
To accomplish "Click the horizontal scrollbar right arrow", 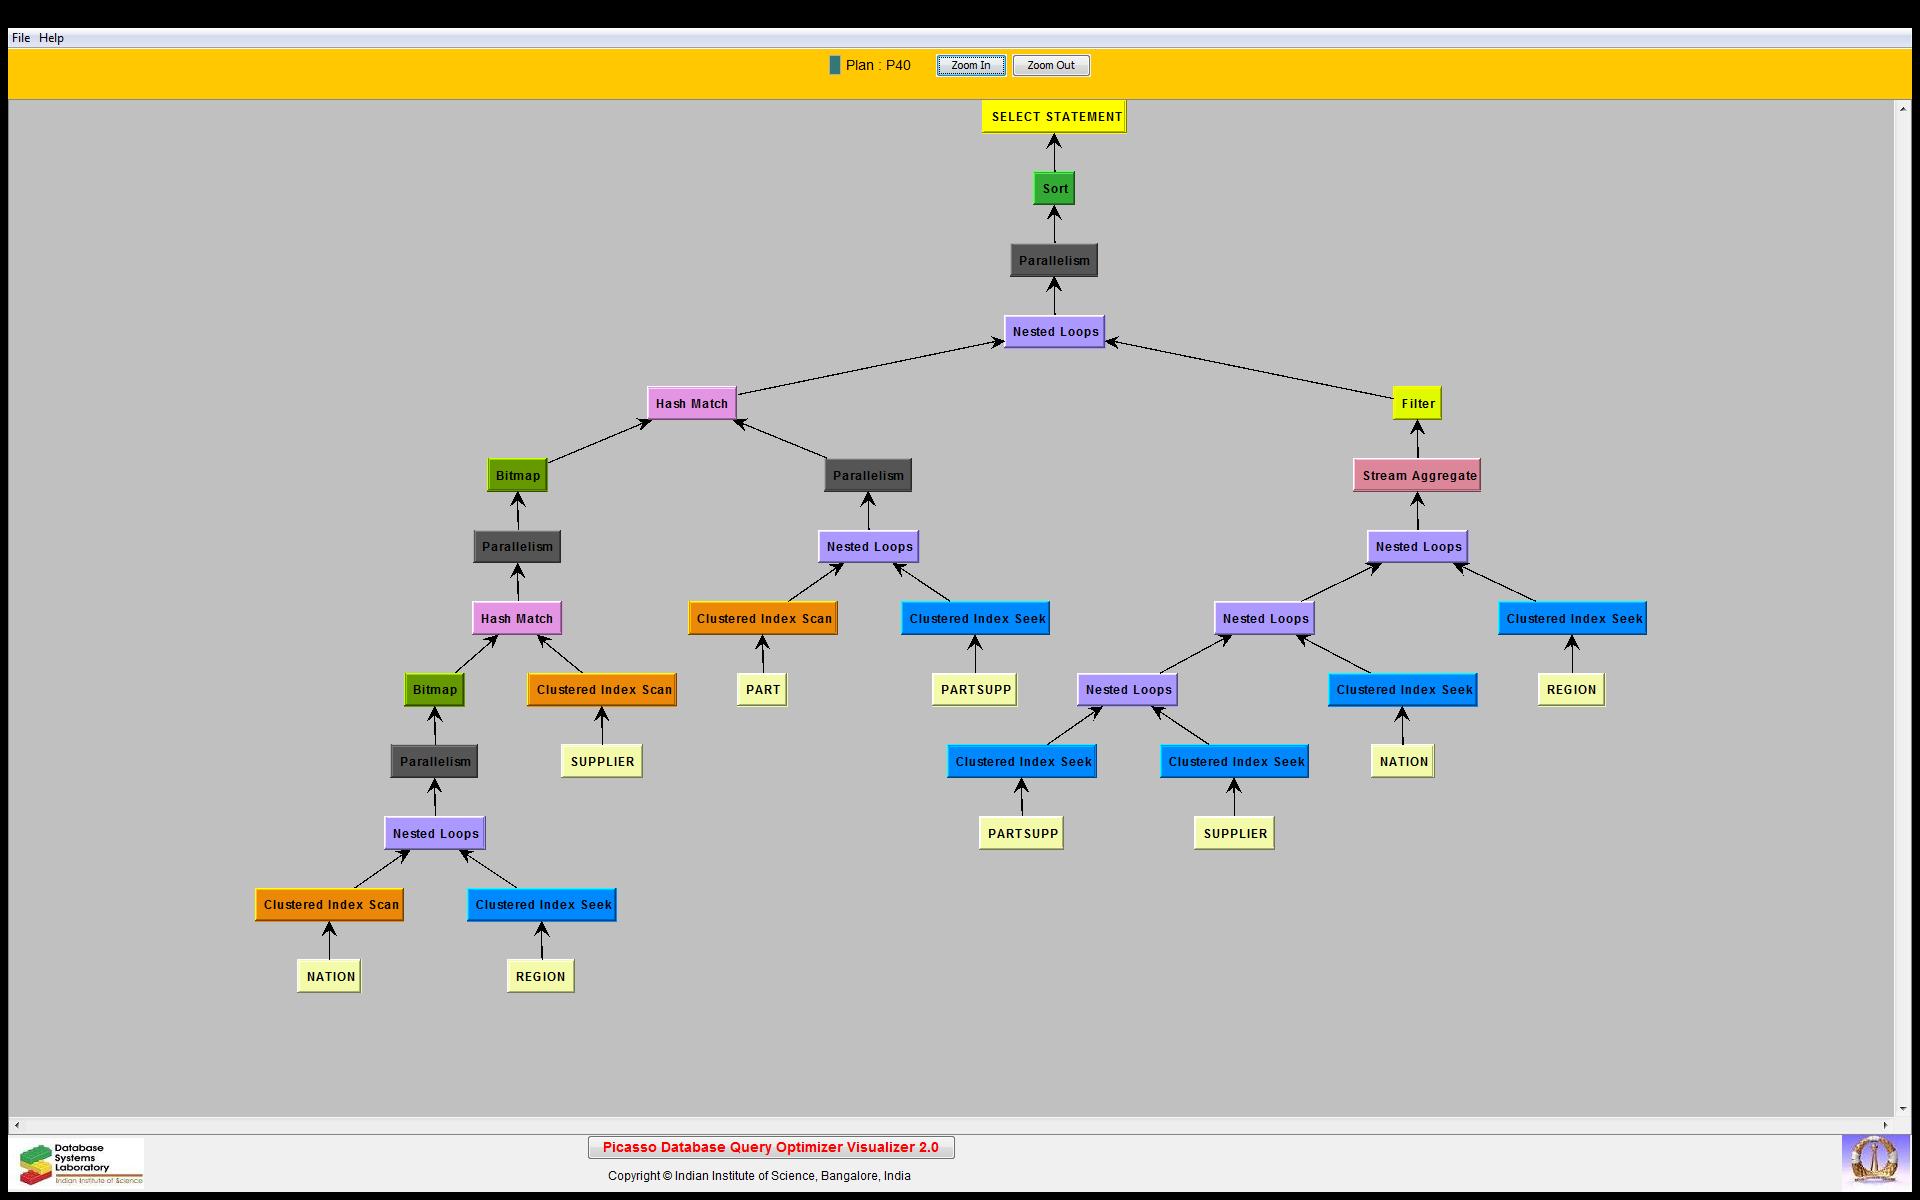I will pos(1885,1125).
